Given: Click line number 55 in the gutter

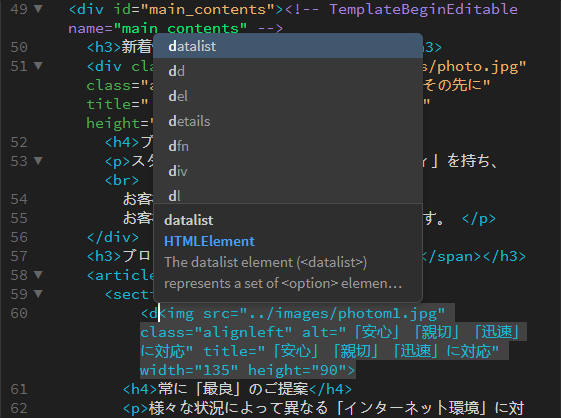Looking at the screenshot, I should (x=19, y=218).
